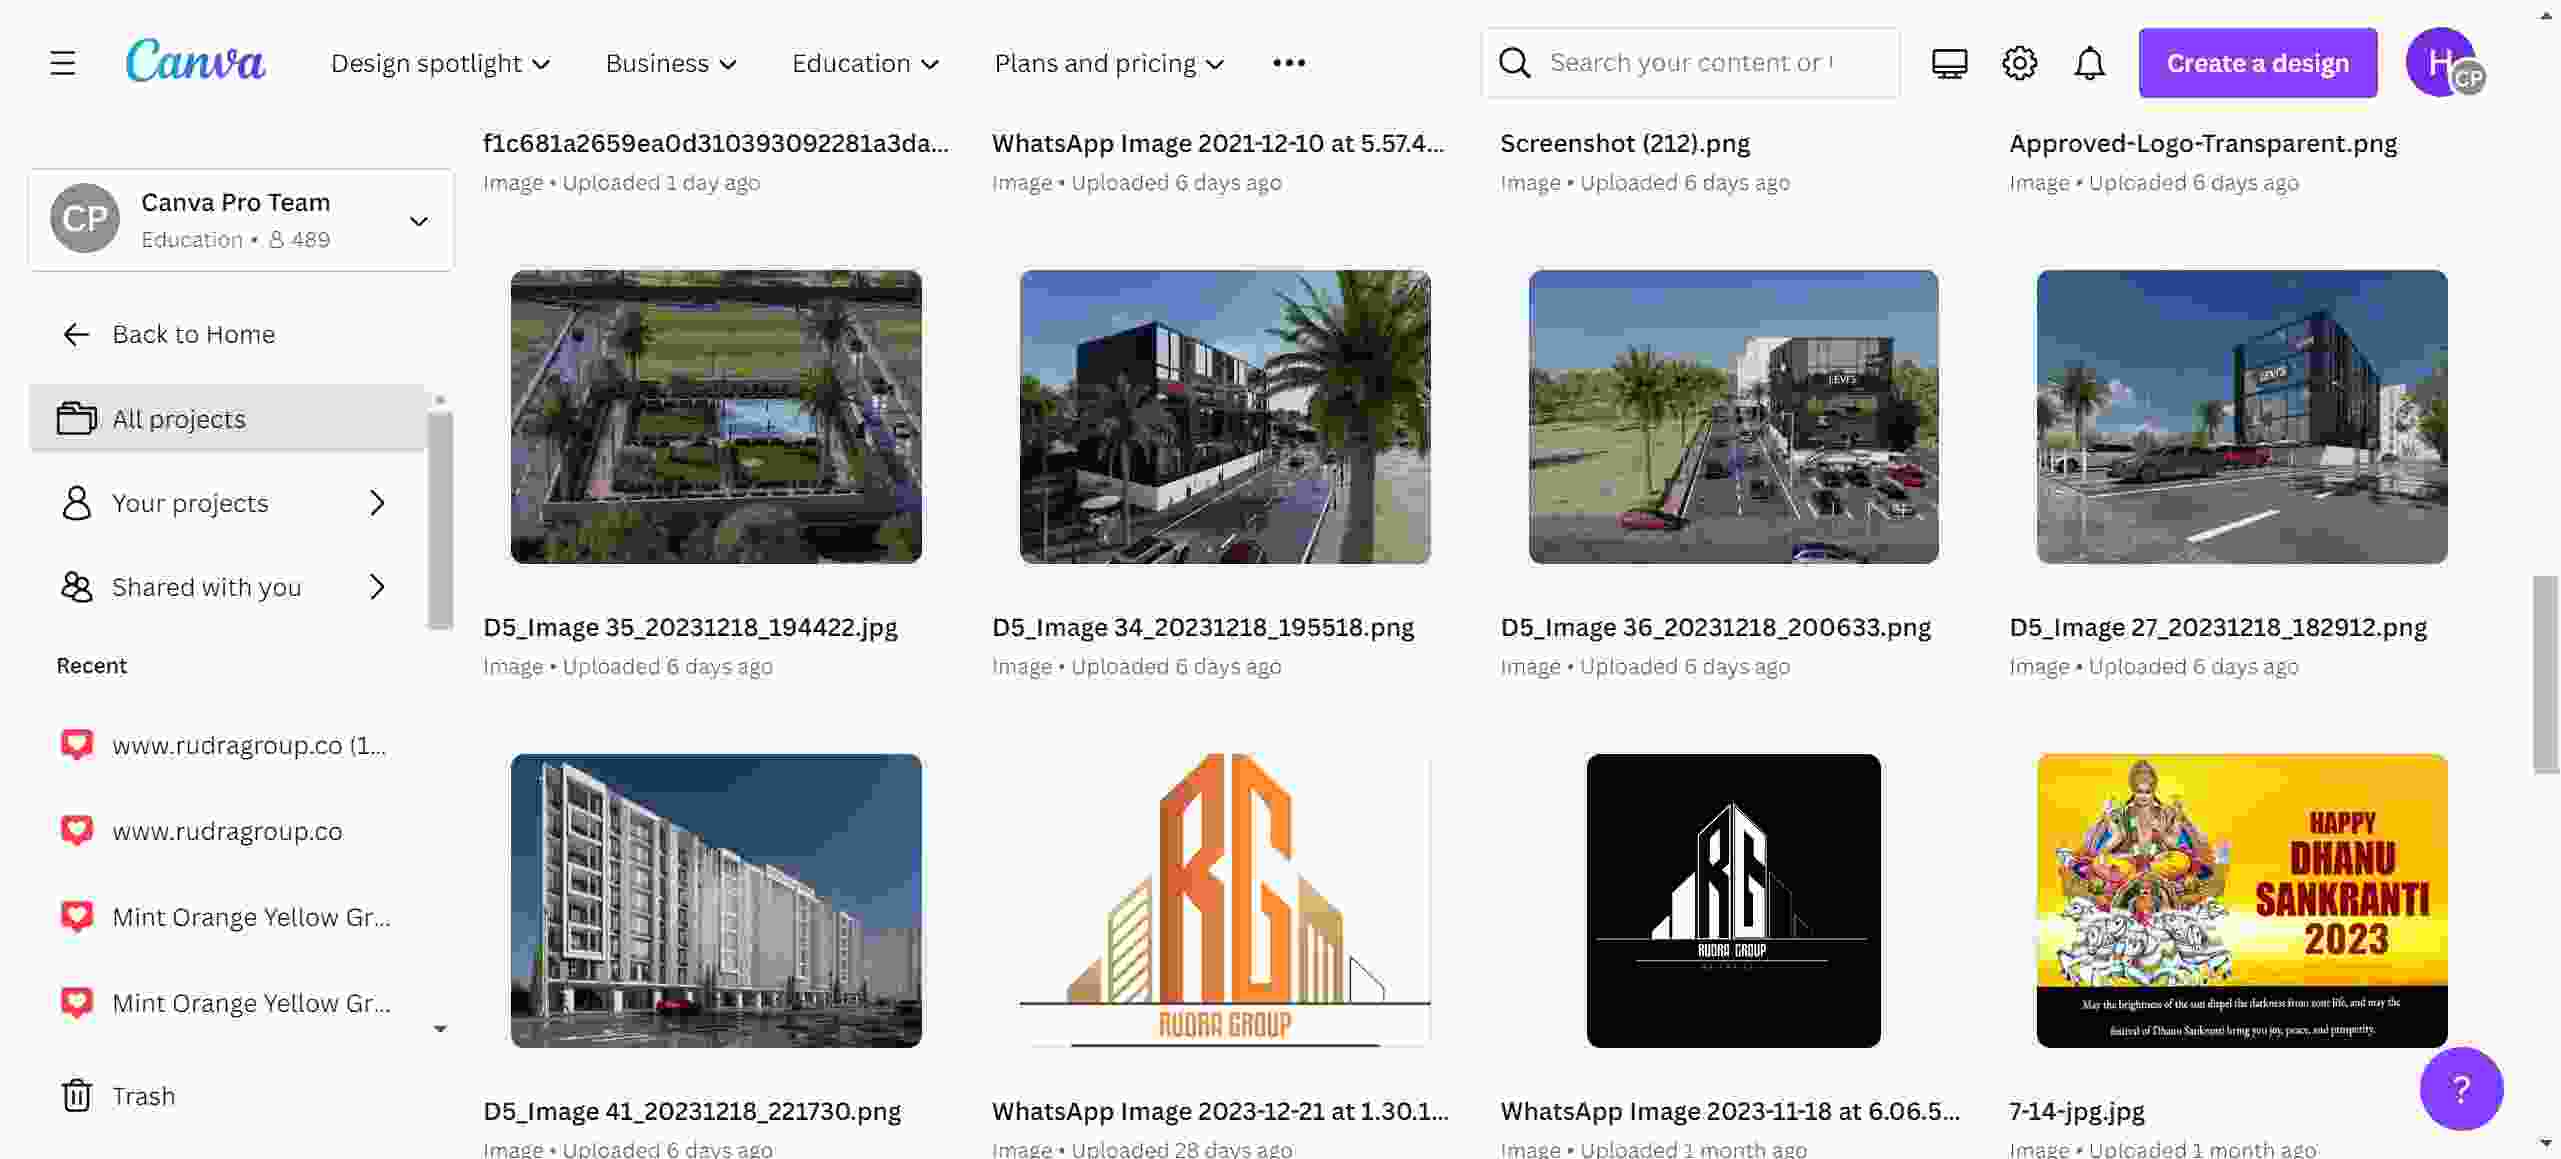Check the notifications bell icon

[2089, 63]
